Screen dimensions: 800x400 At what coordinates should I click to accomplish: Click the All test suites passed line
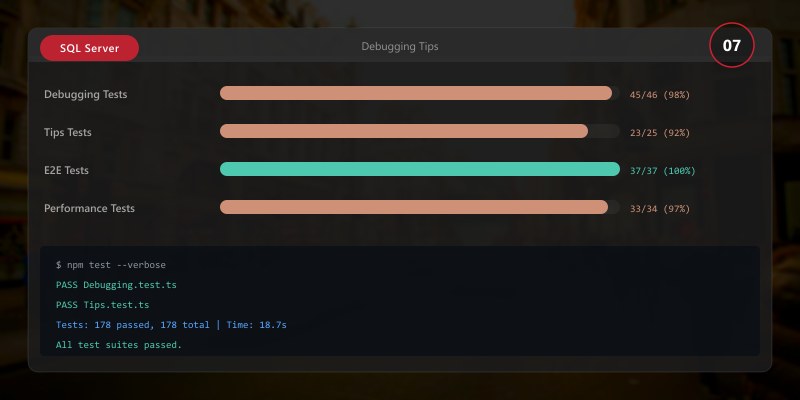[119, 345]
